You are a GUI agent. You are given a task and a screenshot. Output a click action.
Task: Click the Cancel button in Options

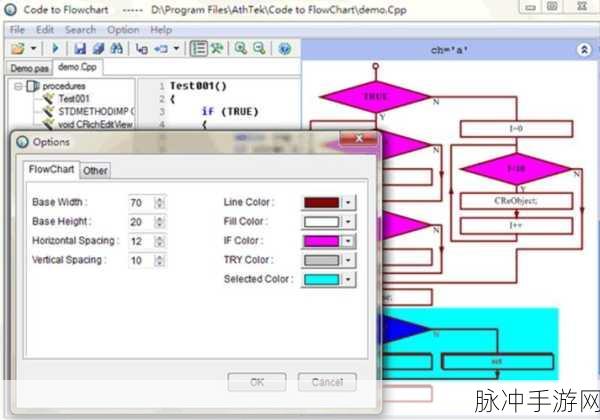click(327, 382)
